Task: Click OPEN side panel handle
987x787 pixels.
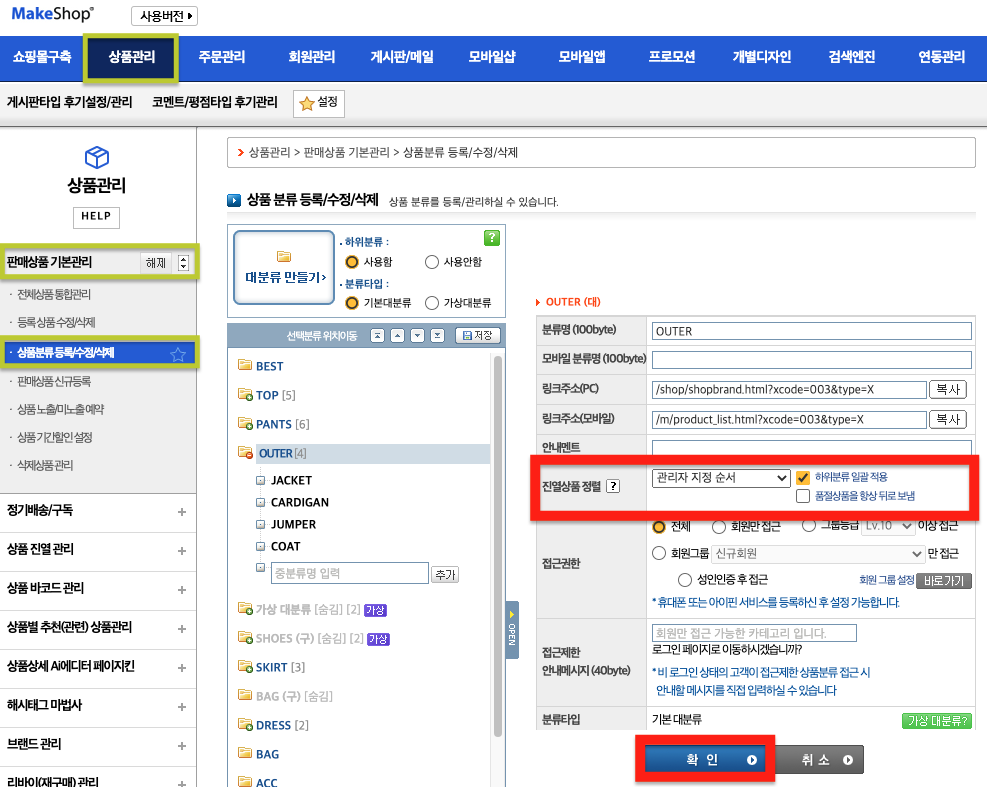Action: click(512, 630)
